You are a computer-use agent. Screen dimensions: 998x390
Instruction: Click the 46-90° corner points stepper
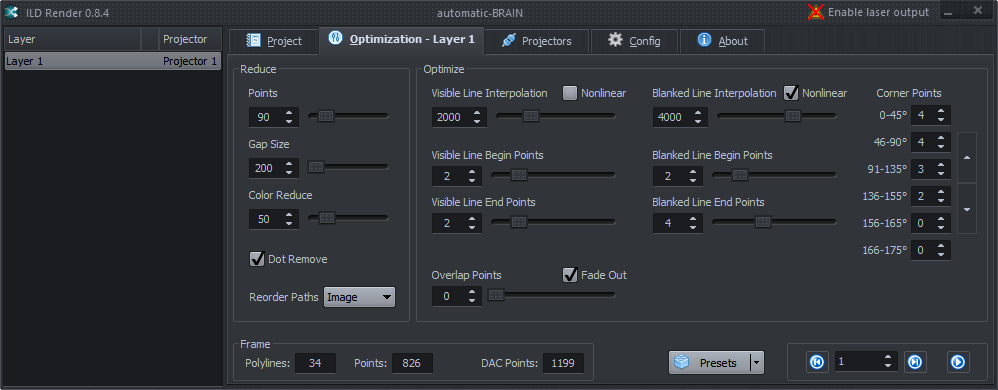[x=931, y=143]
